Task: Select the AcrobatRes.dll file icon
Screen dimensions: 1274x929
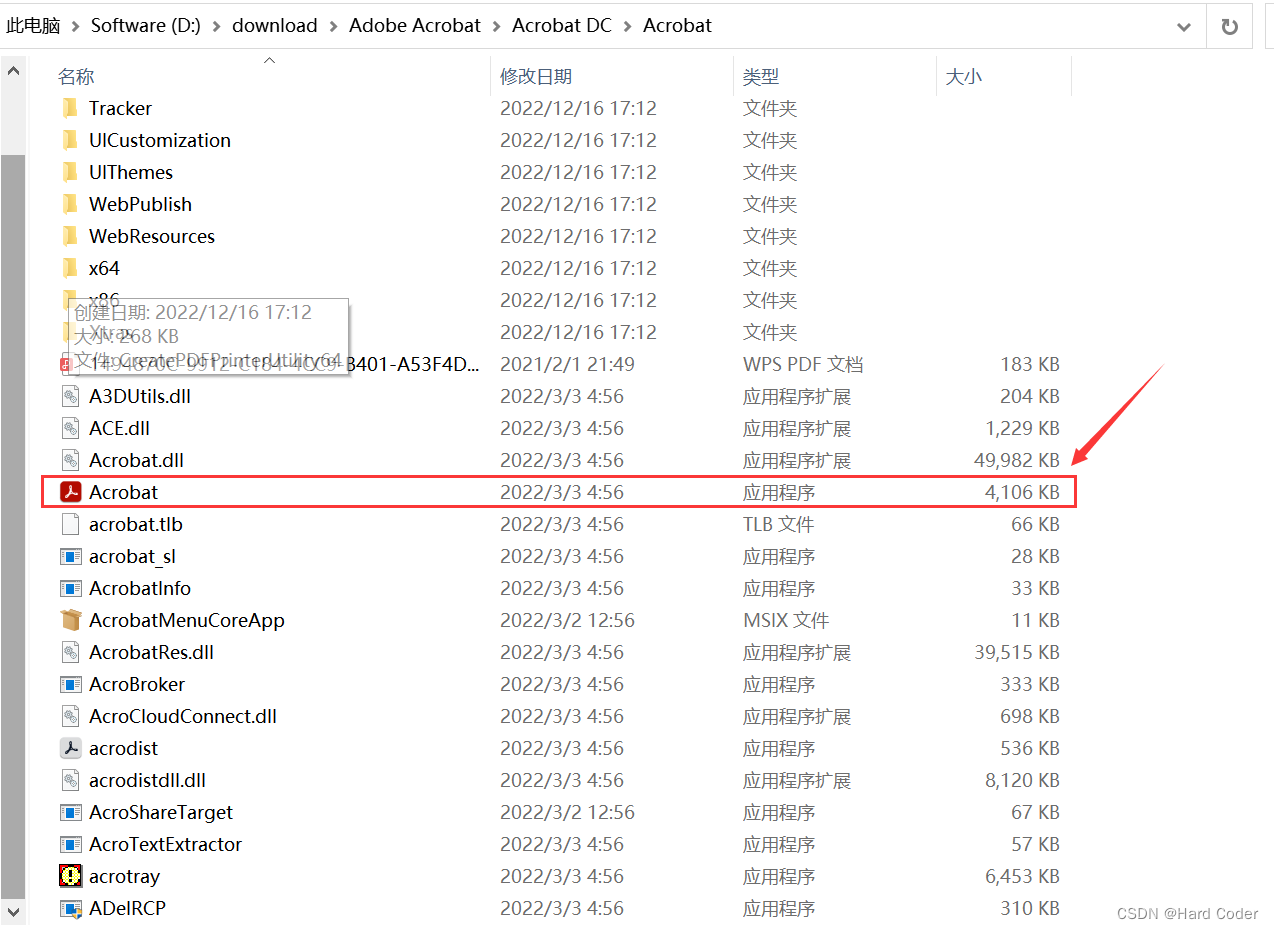Action: point(70,652)
